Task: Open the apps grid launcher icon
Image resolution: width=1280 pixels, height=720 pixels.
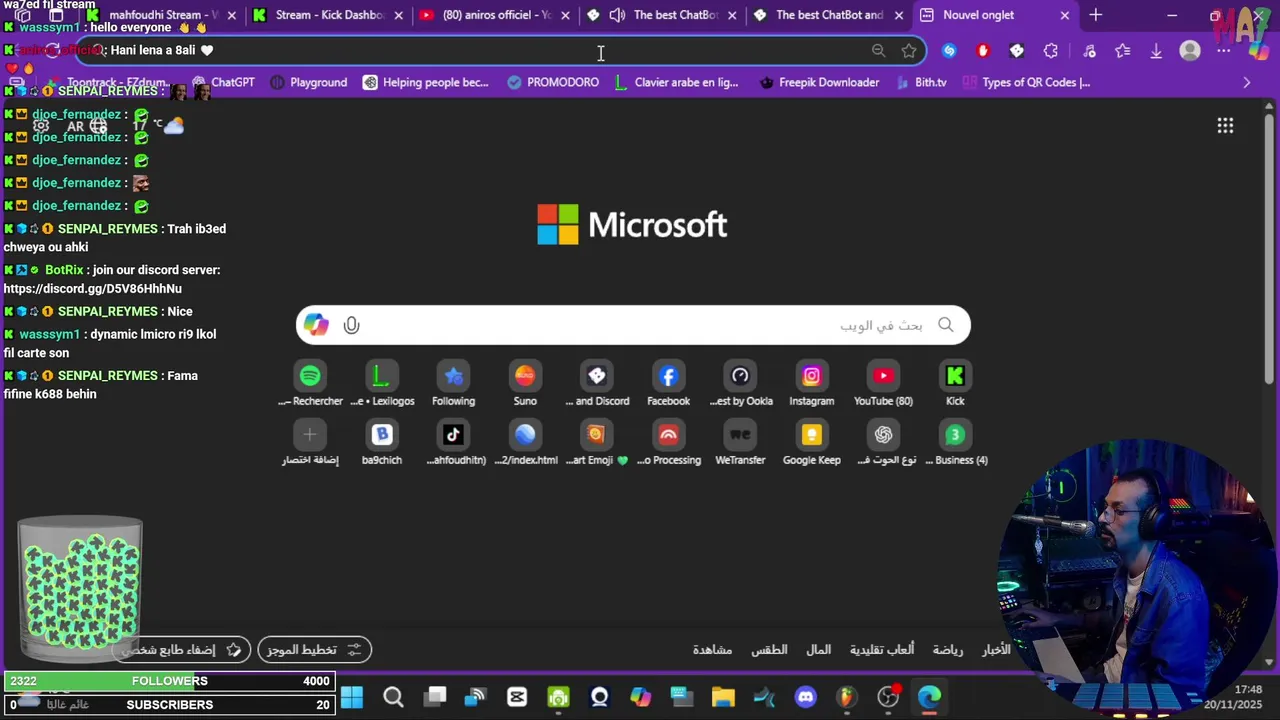Action: click(x=1225, y=125)
